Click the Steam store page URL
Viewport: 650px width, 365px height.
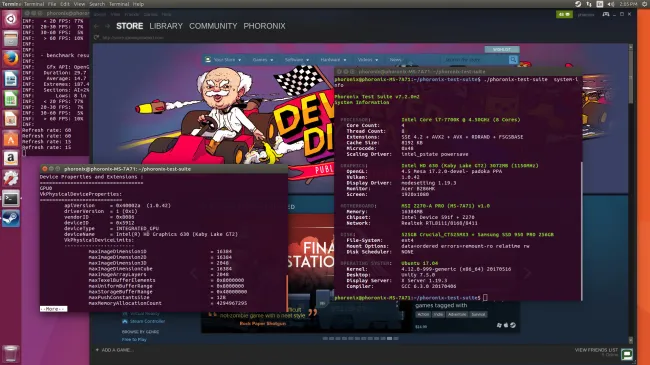point(133,38)
